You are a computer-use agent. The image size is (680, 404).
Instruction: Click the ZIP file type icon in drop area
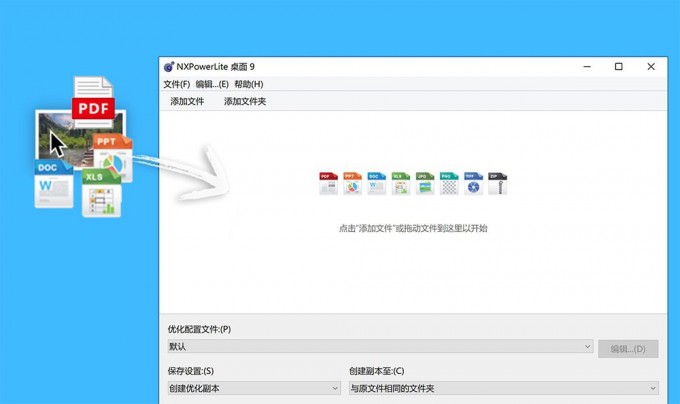pos(497,183)
